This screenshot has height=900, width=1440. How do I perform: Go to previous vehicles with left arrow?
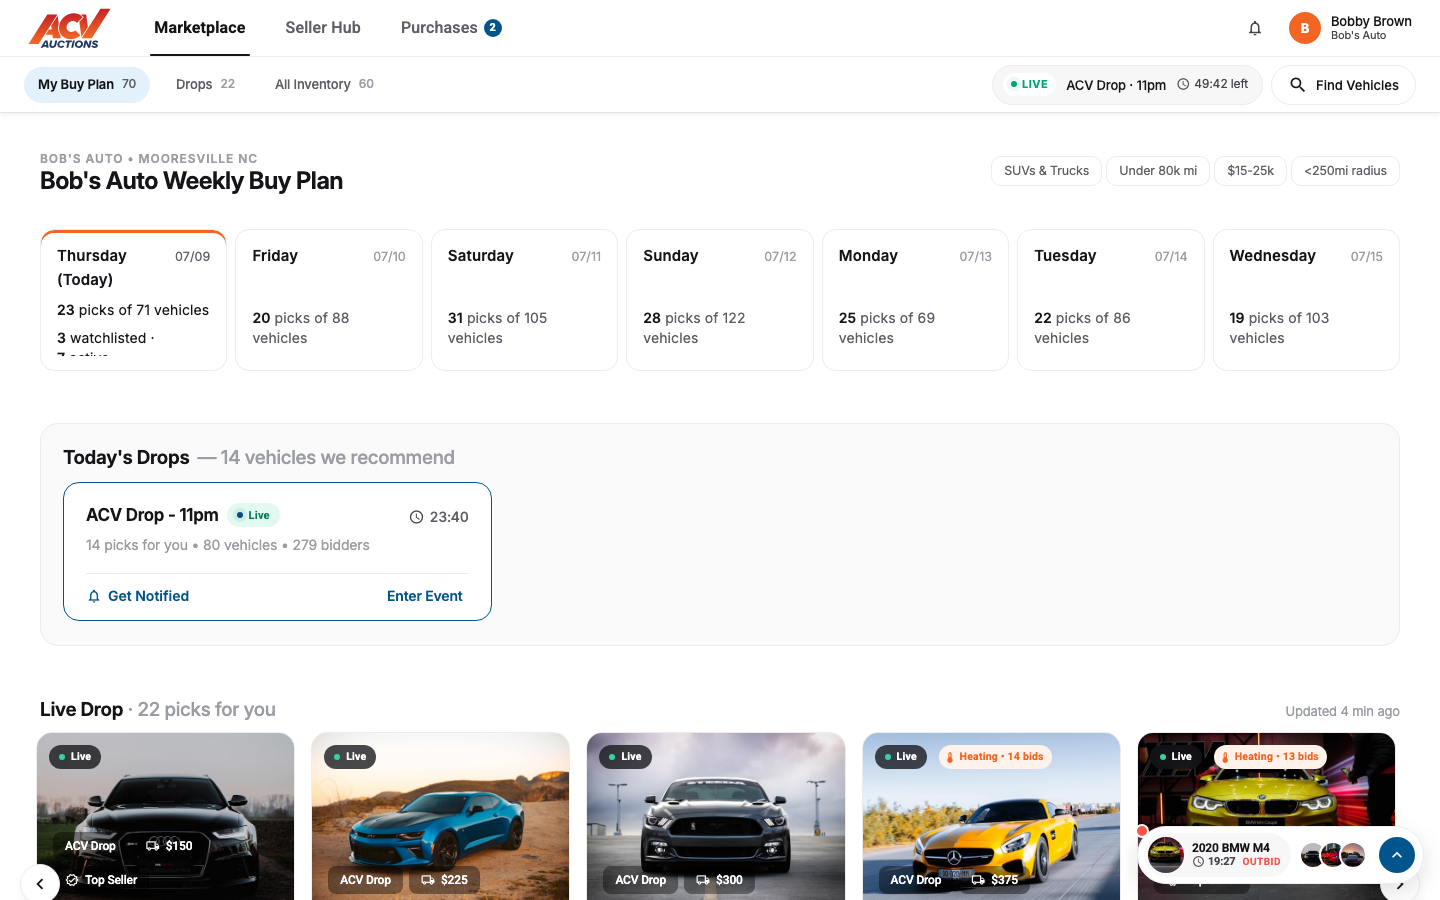click(40, 883)
